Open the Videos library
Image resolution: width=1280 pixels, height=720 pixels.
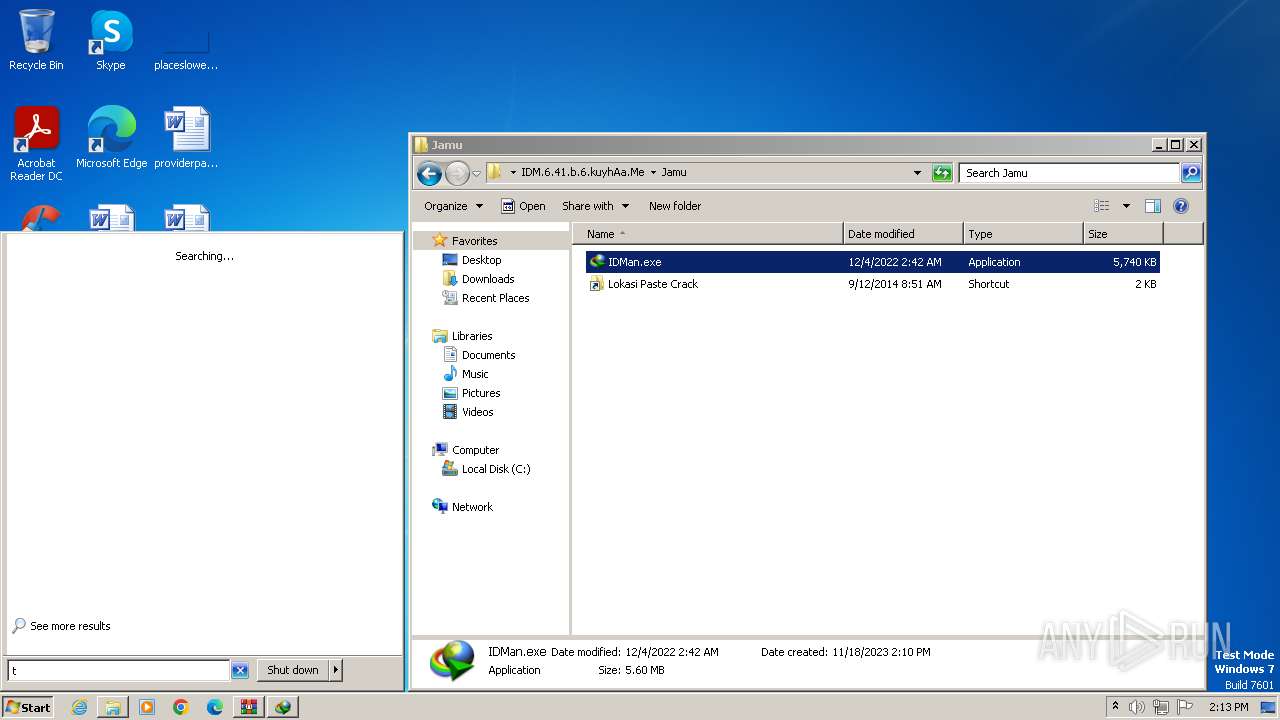[477, 412]
